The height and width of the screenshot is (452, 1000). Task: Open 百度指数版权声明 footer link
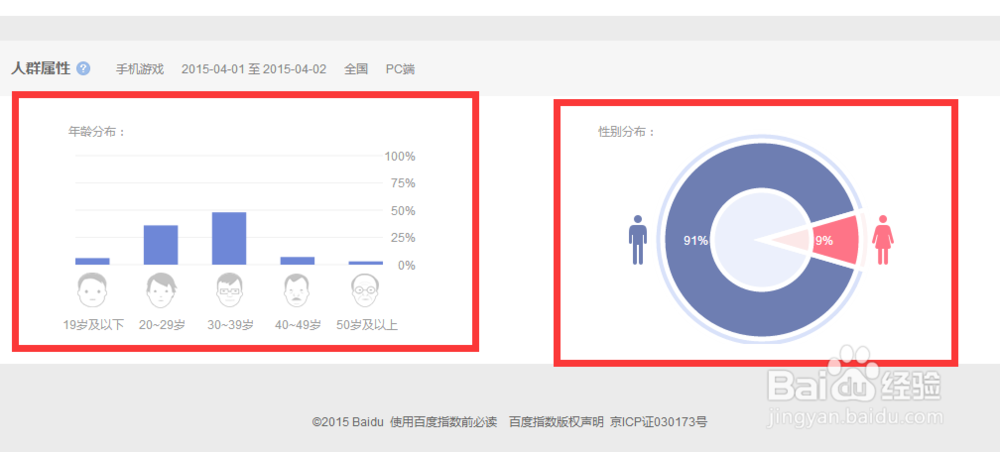[556, 421]
